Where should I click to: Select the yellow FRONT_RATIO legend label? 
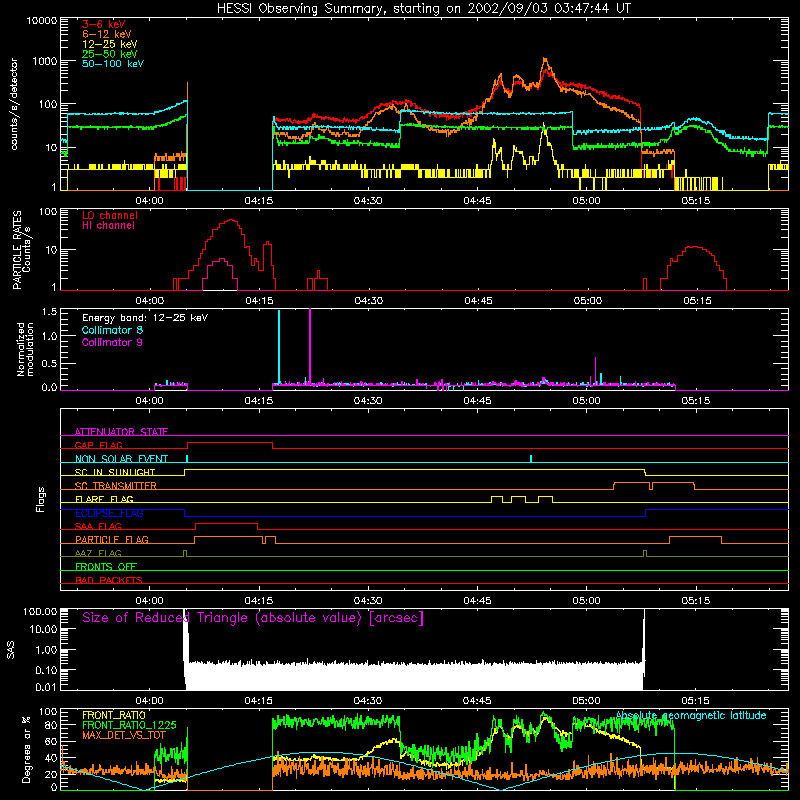click(x=113, y=715)
